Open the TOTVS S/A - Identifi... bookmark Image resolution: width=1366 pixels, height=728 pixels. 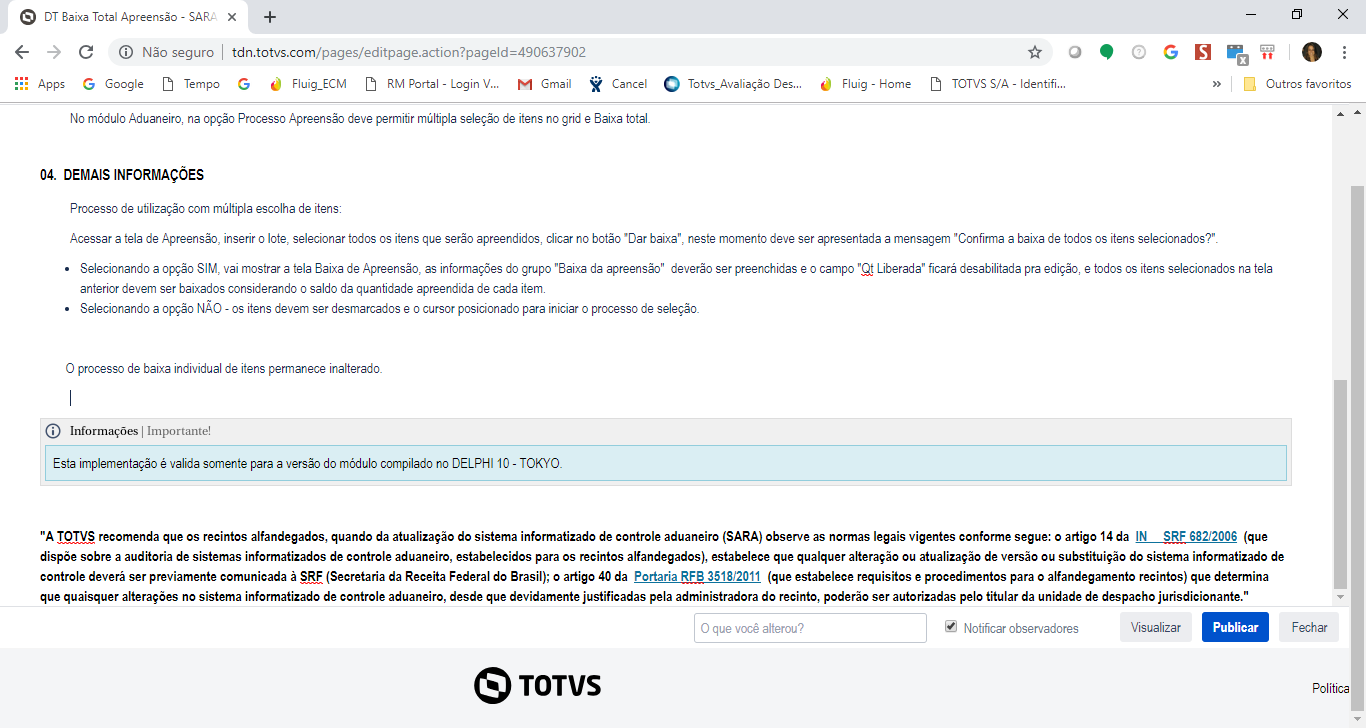pos(997,84)
